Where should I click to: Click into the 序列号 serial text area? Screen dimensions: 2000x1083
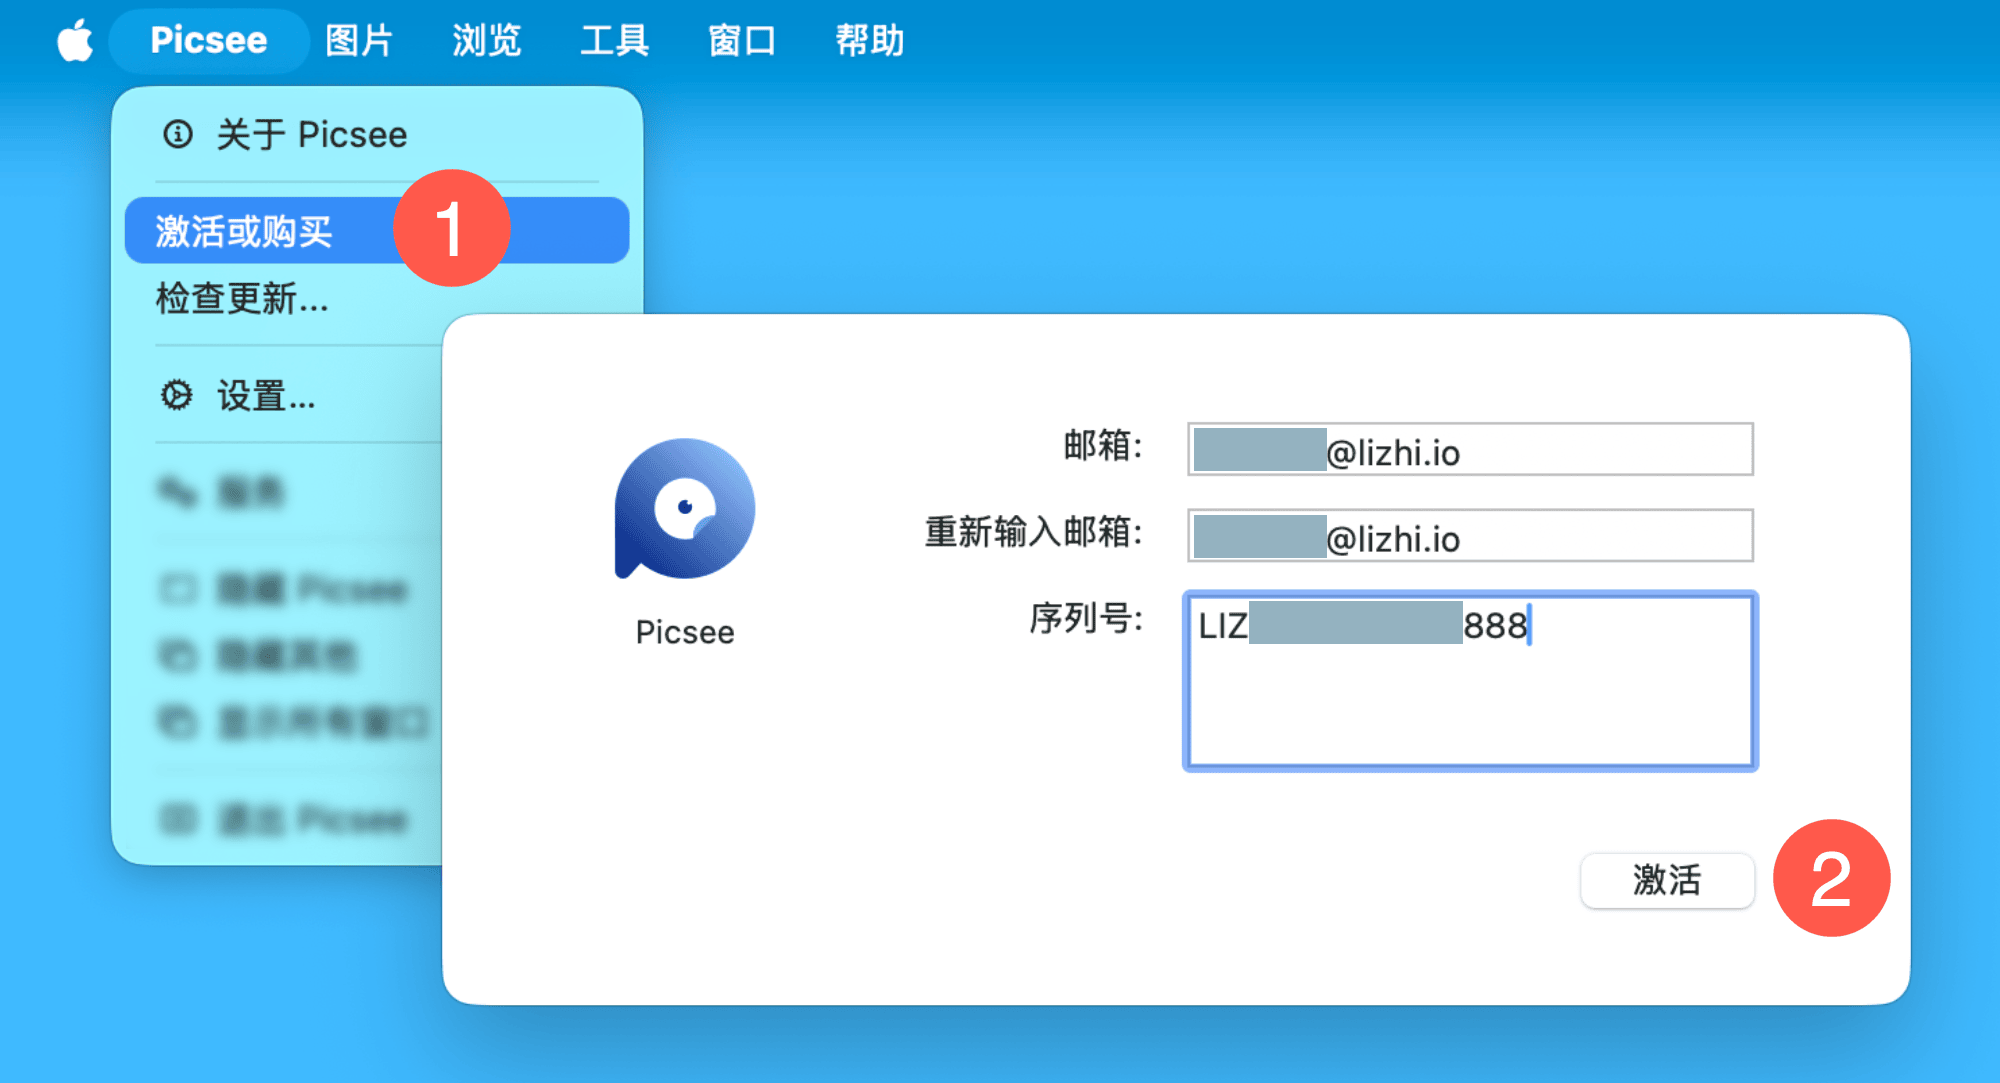(x=1470, y=700)
